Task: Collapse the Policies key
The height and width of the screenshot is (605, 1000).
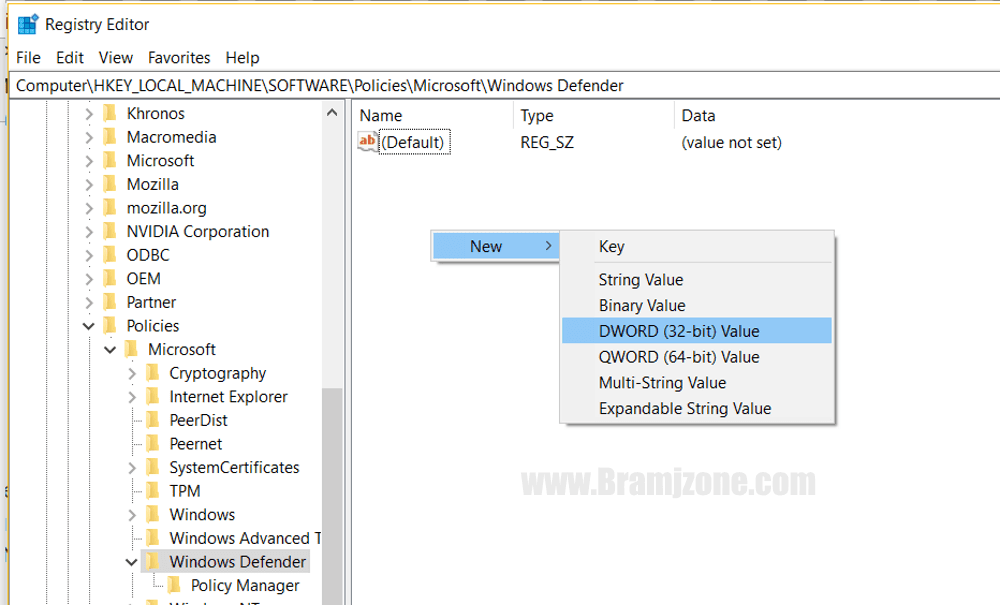Action: tap(89, 326)
